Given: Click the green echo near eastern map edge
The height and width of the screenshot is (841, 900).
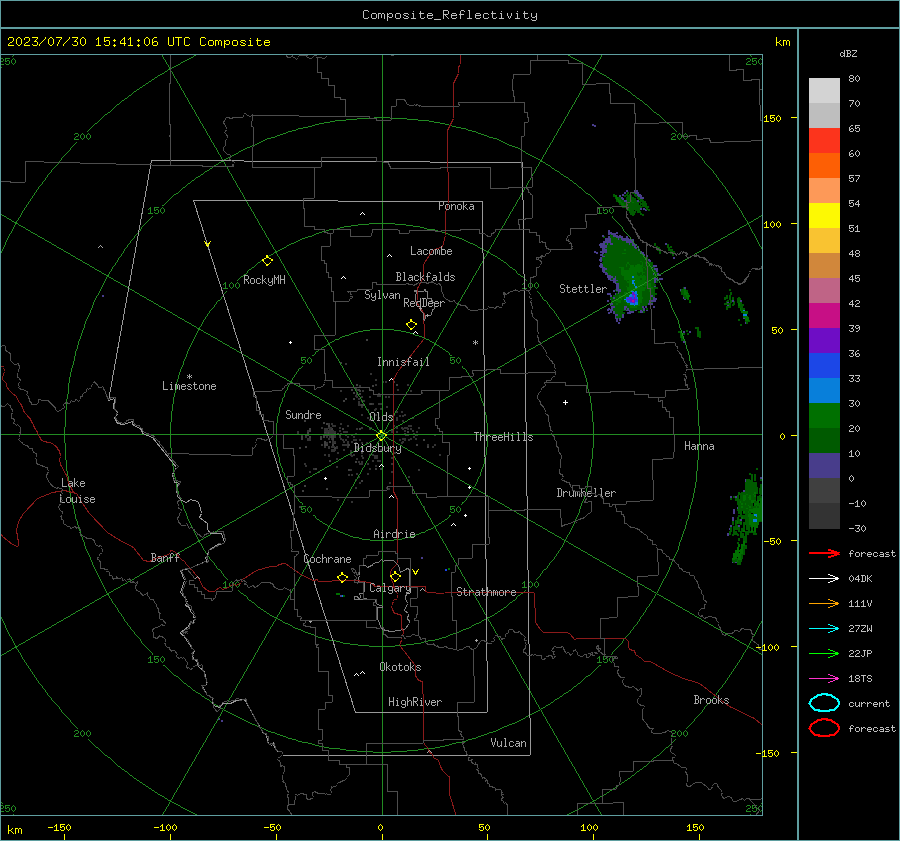Looking at the screenshot, I should pos(747,517).
